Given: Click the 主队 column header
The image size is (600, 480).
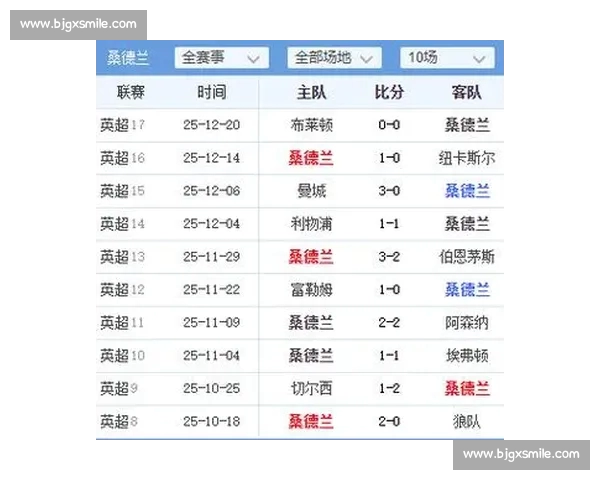Looking at the screenshot, I should point(311,92).
